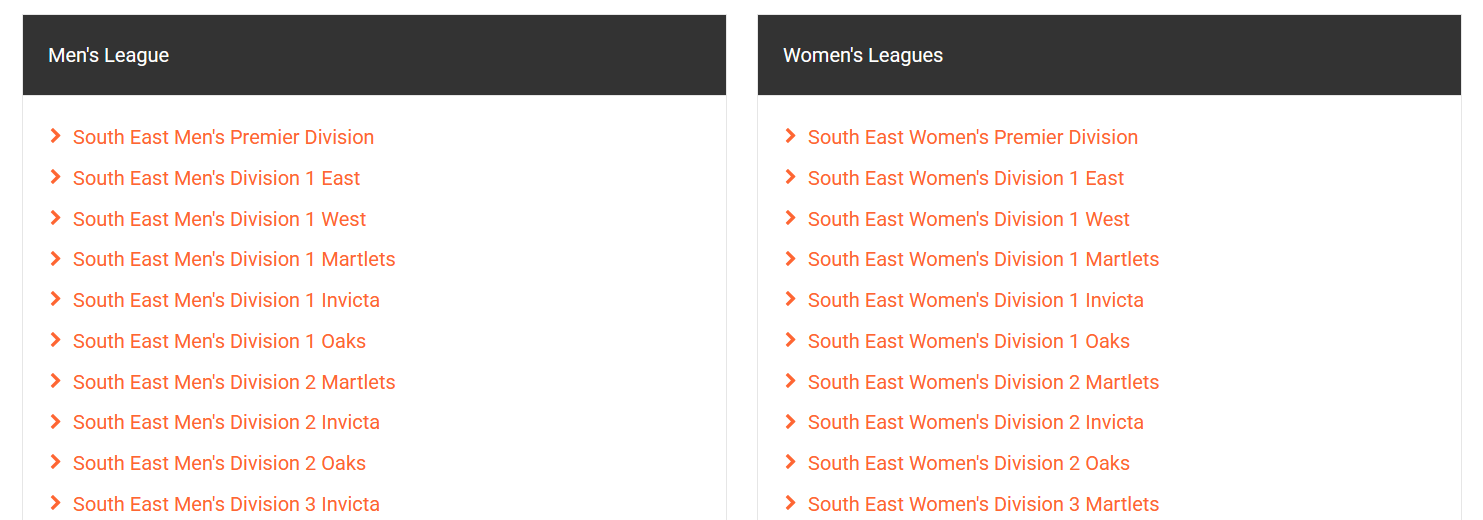Open South East Men's Division 2 Oaks
The image size is (1483, 520).
click(x=219, y=463)
